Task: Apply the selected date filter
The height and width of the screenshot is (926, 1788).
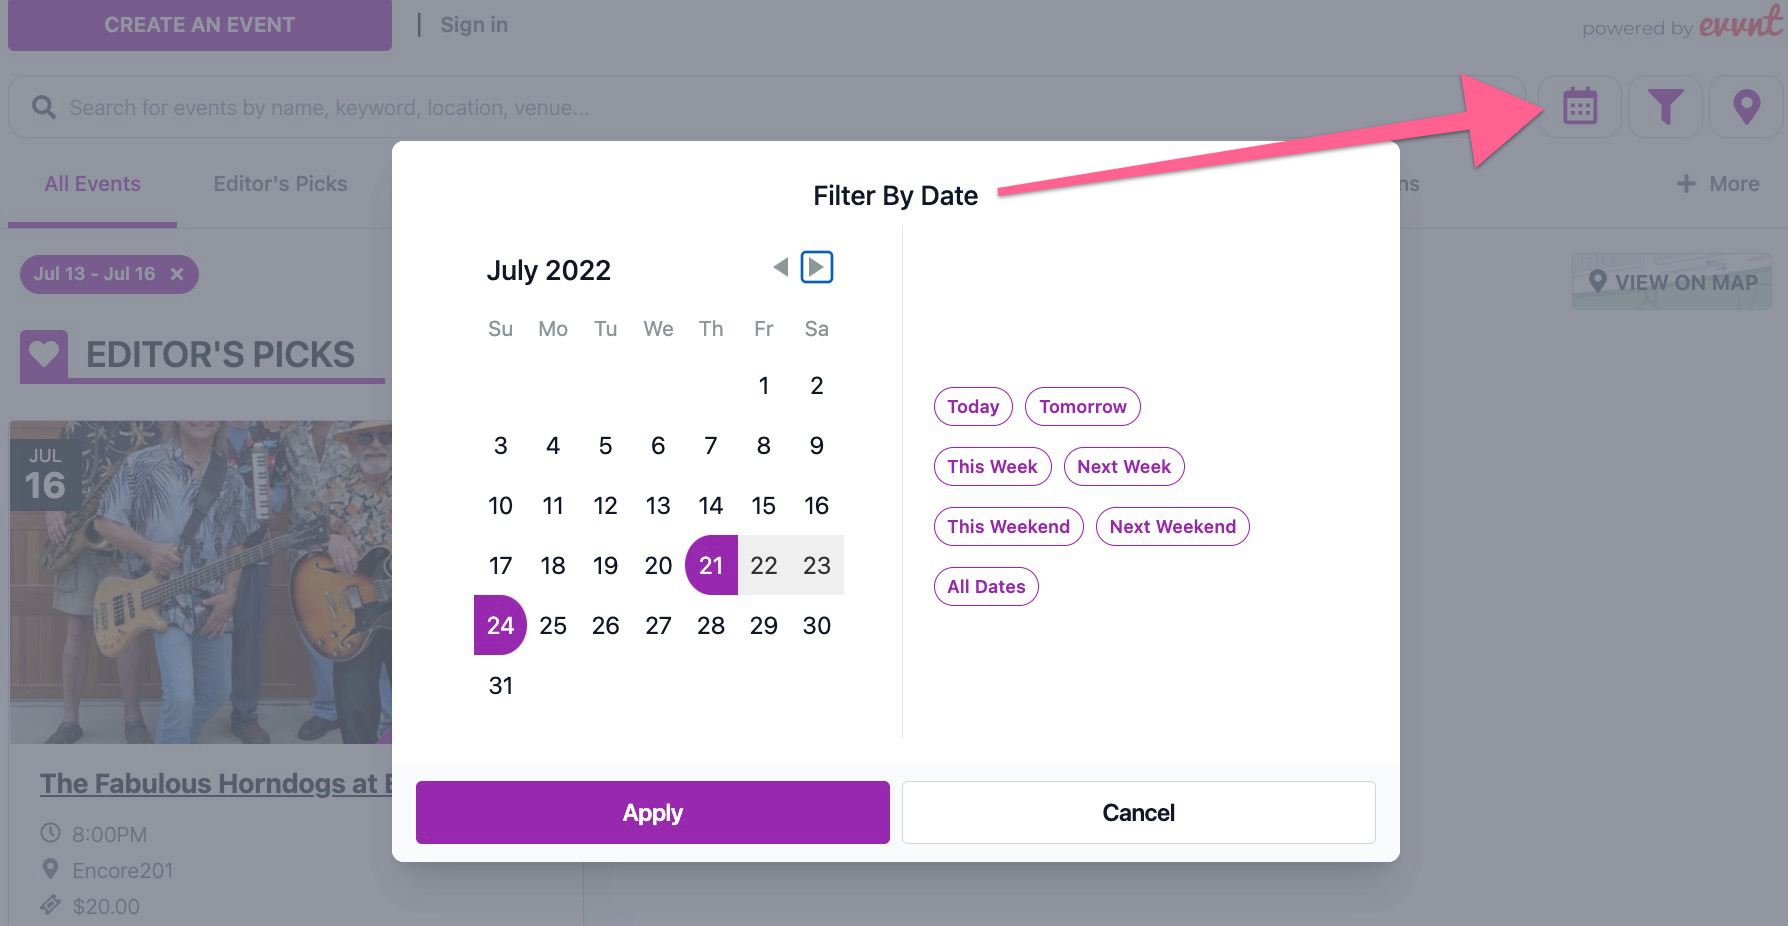Action: [653, 813]
